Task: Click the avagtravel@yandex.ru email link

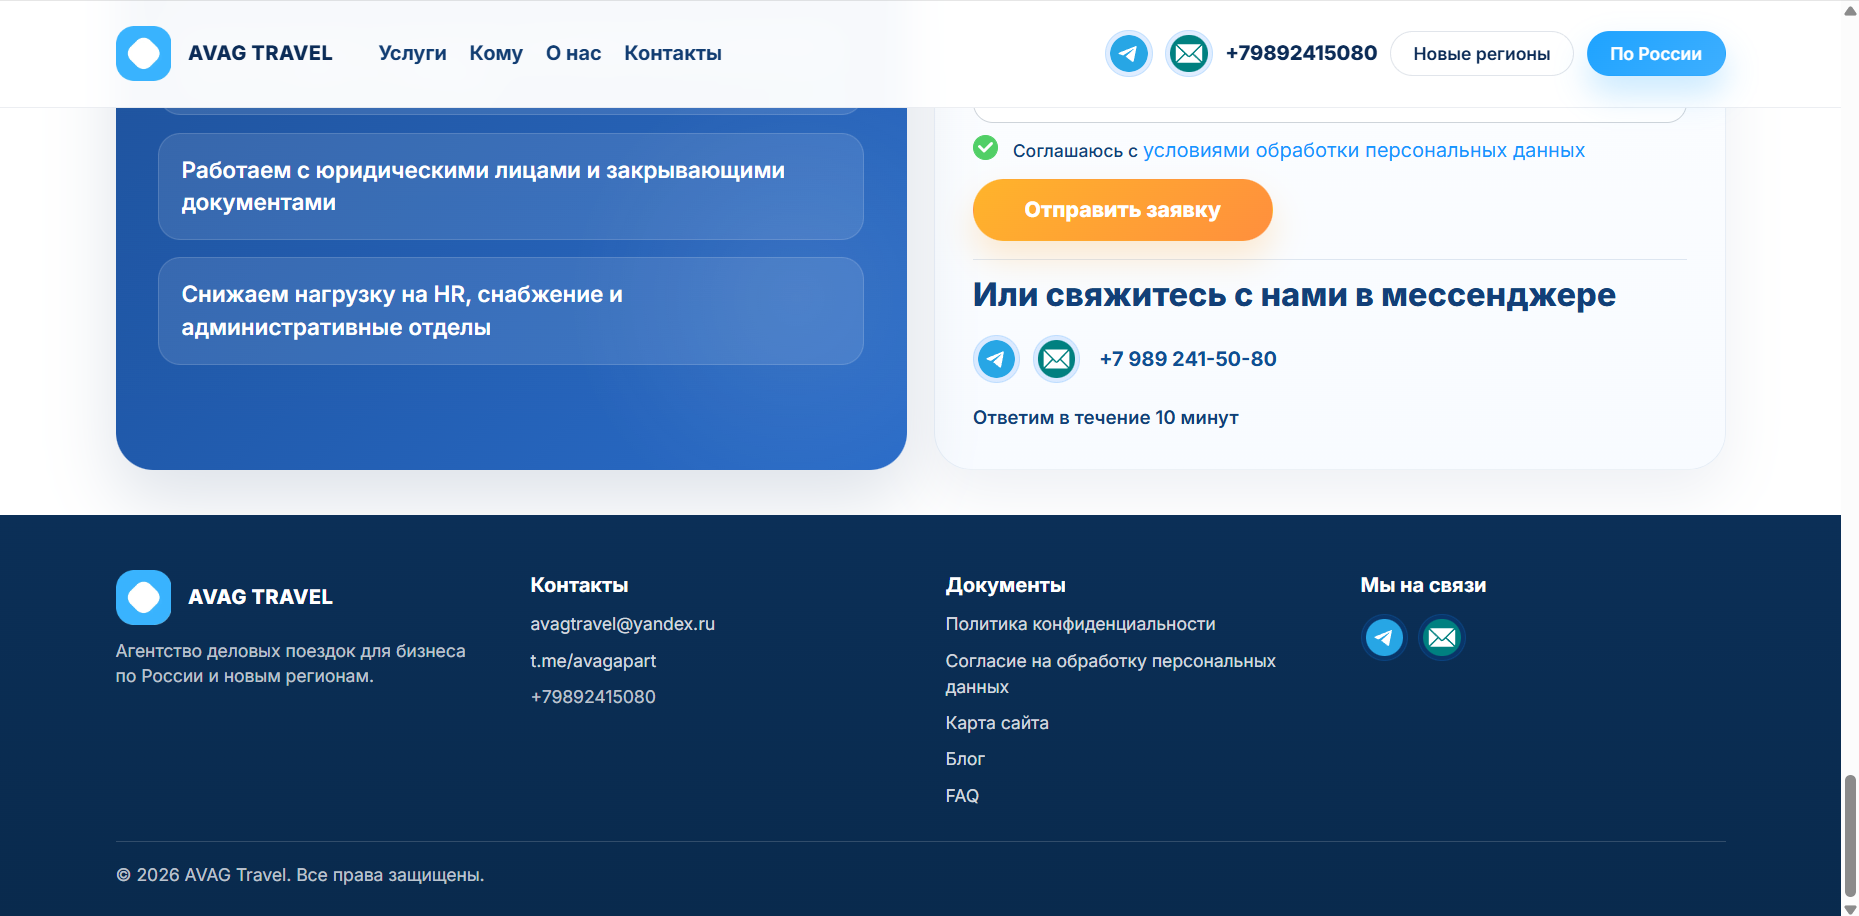Action: pyautogui.click(x=622, y=624)
